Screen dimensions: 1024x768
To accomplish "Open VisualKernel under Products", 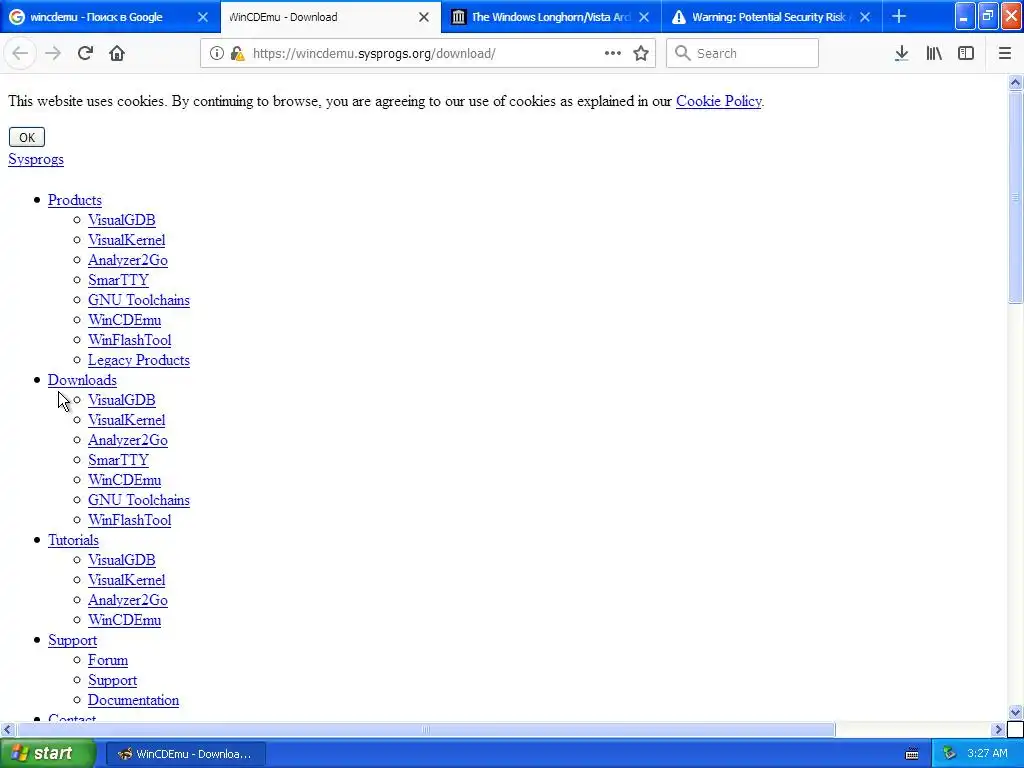I will [x=127, y=240].
